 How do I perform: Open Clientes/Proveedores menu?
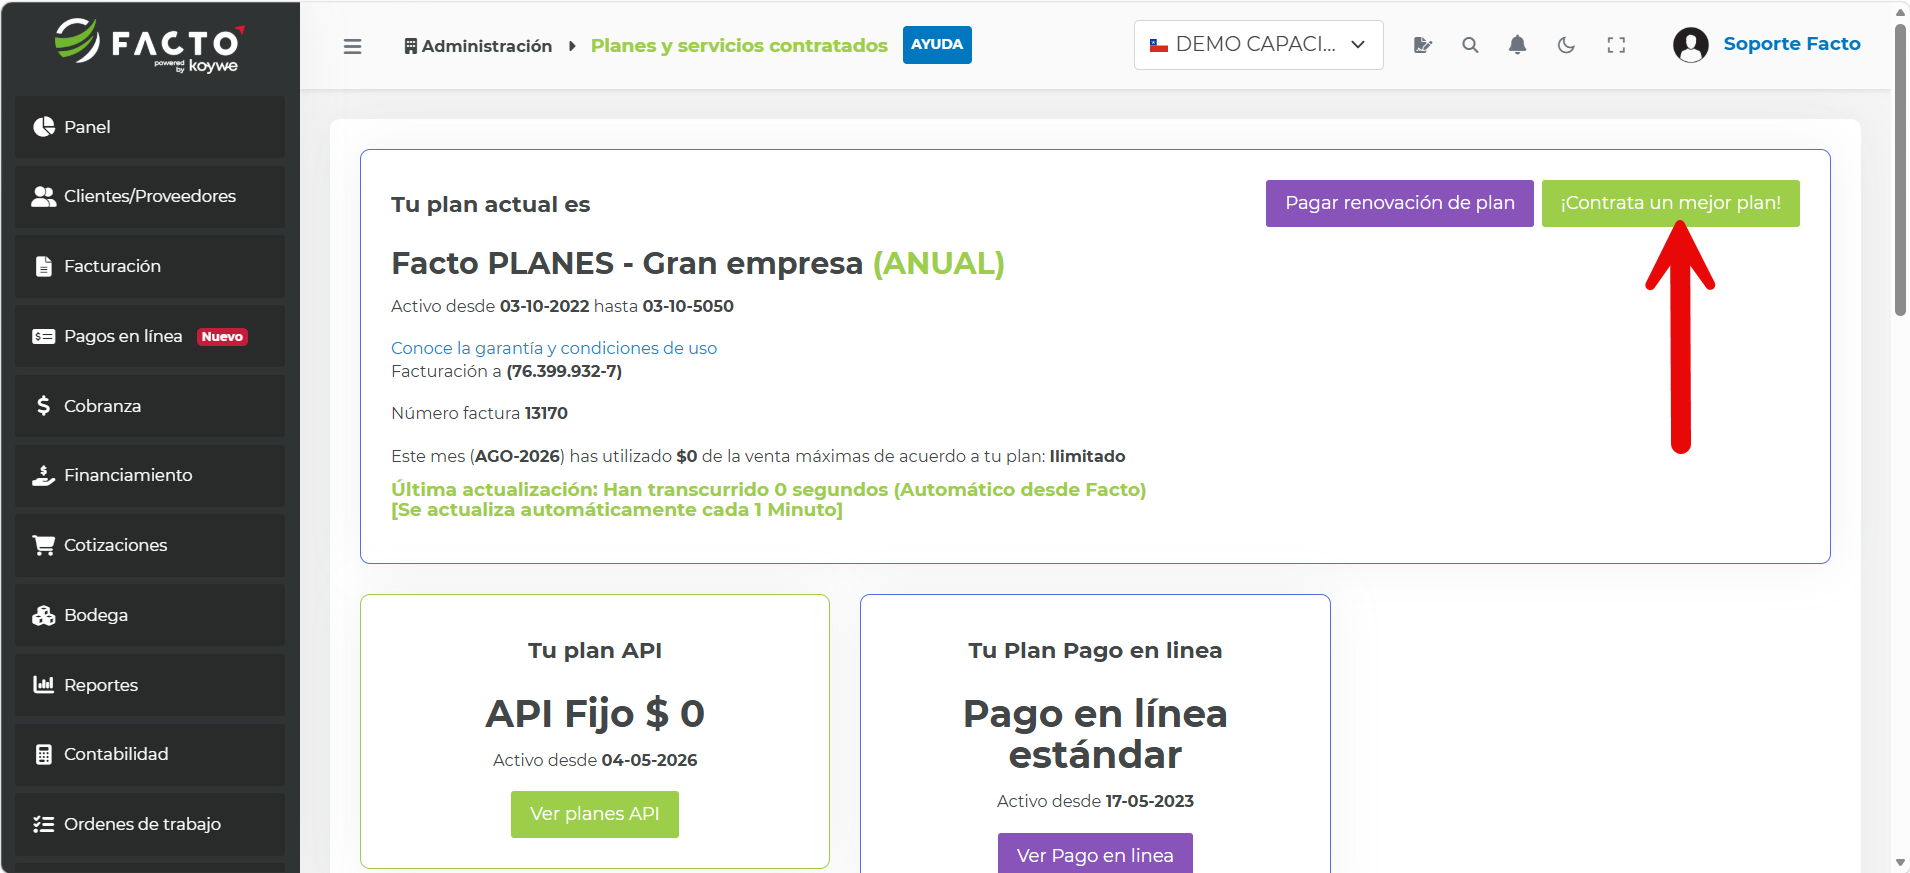tap(150, 196)
